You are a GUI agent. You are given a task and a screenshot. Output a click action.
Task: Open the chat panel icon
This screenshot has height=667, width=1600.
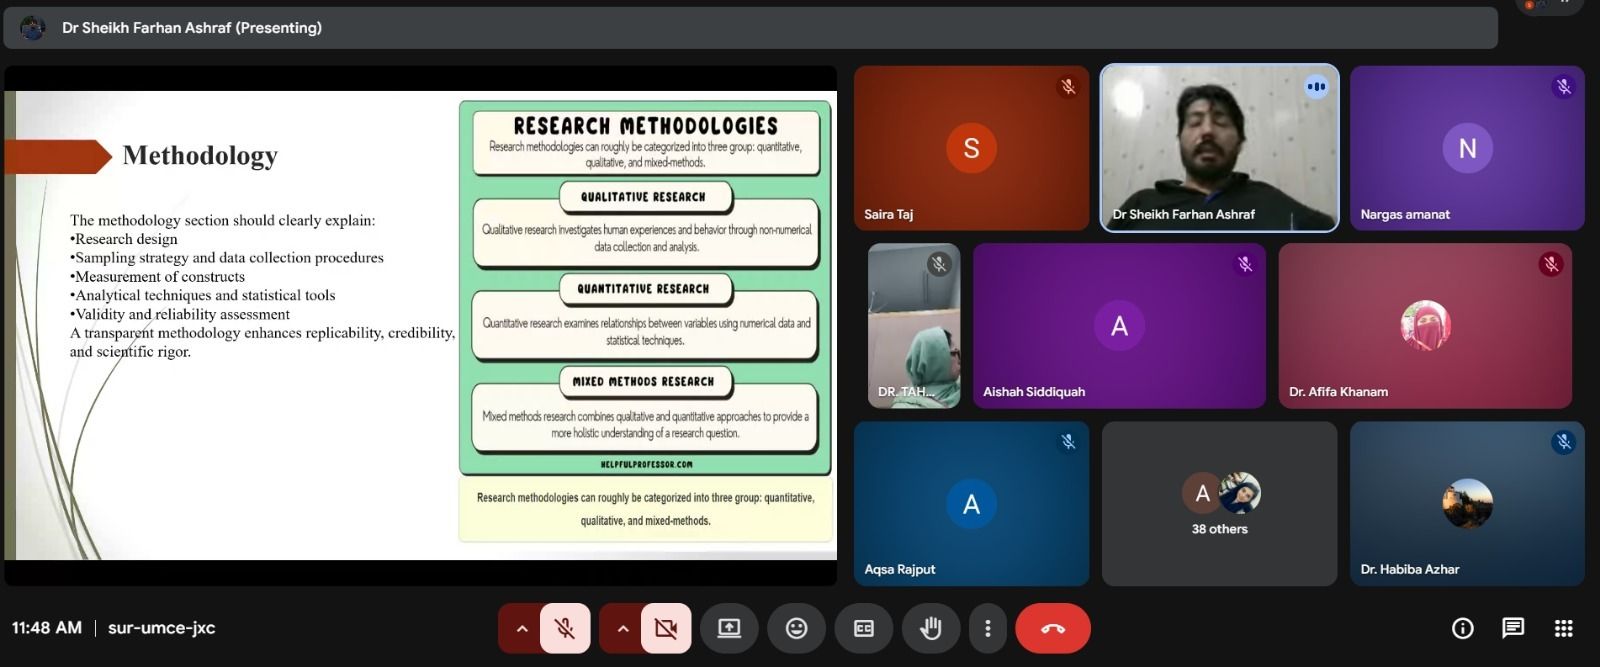click(x=1513, y=628)
